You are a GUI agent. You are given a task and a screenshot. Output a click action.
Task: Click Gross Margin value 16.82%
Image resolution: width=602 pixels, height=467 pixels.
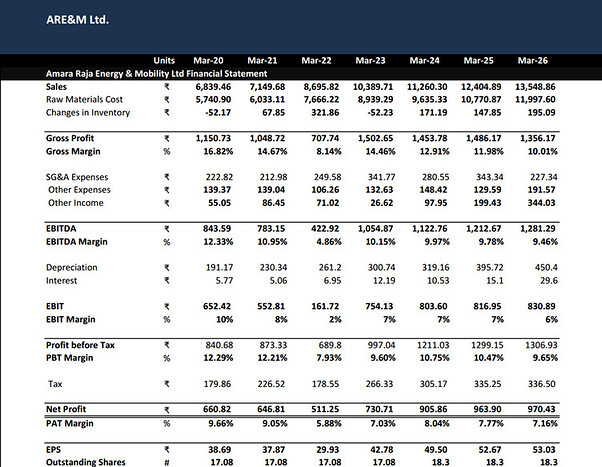218,151
